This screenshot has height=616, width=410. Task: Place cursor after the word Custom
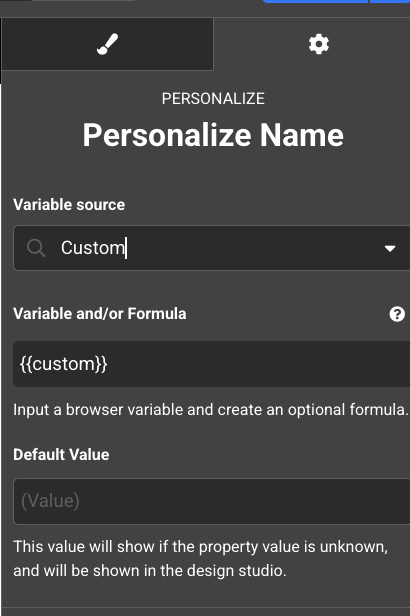click(126, 248)
